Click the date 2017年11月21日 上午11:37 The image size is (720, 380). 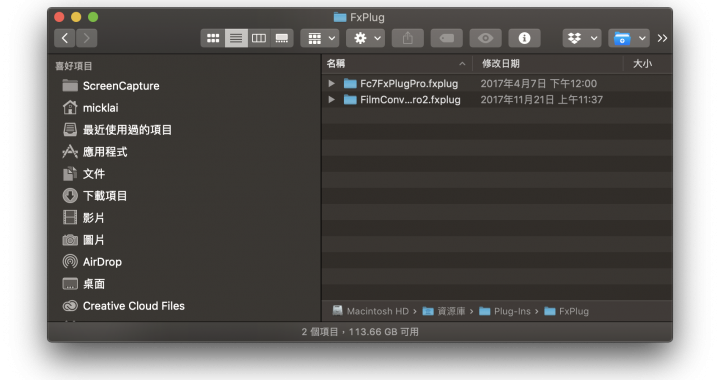point(542,100)
